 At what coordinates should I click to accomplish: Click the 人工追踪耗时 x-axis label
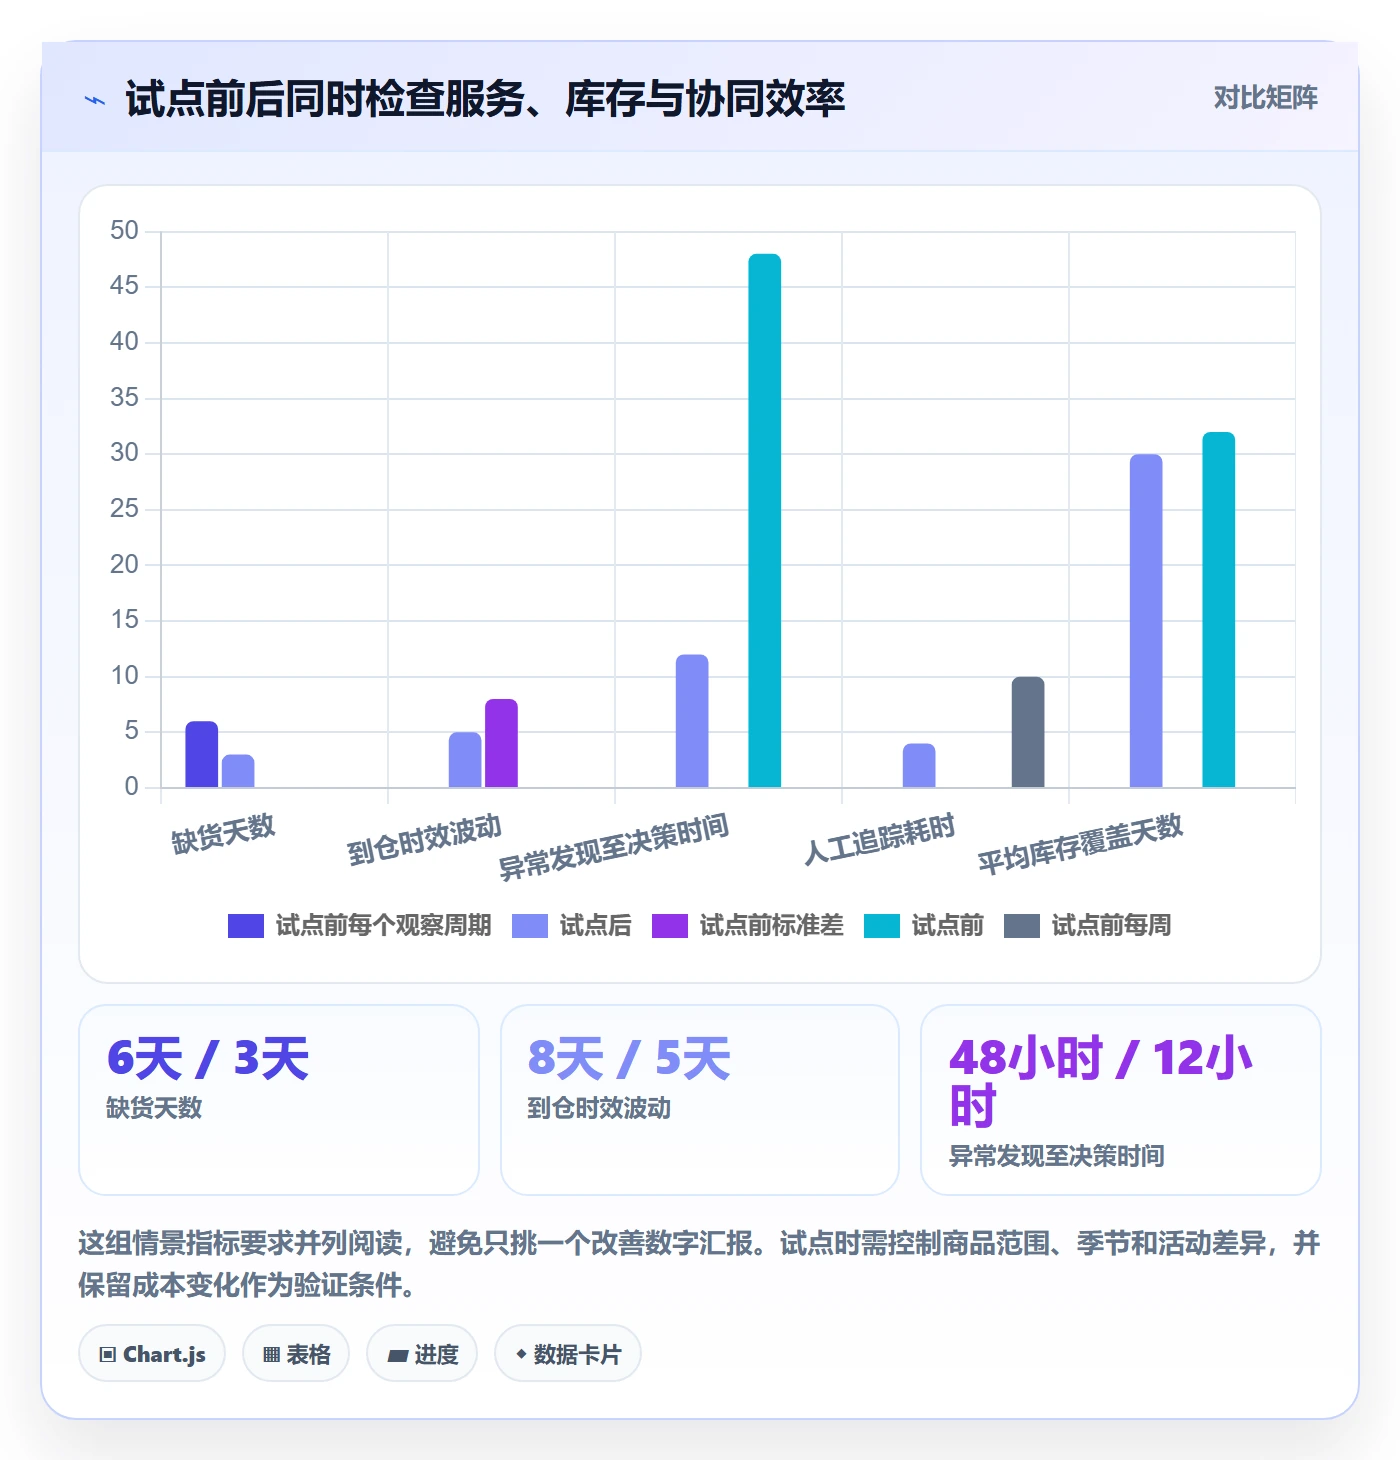(880, 838)
